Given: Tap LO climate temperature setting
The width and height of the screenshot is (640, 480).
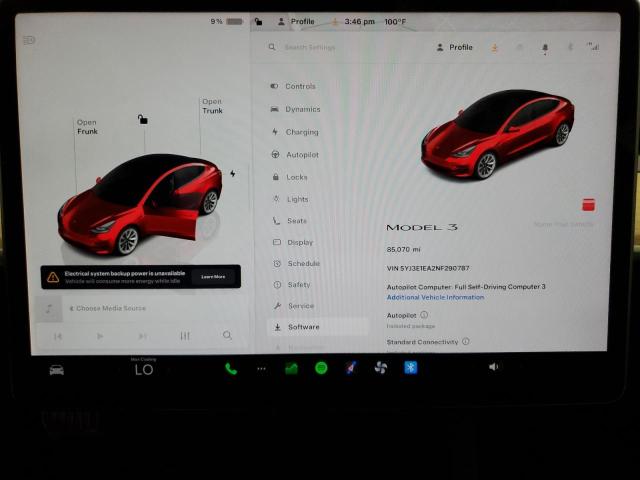Looking at the screenshot, I should pos(144,370).
